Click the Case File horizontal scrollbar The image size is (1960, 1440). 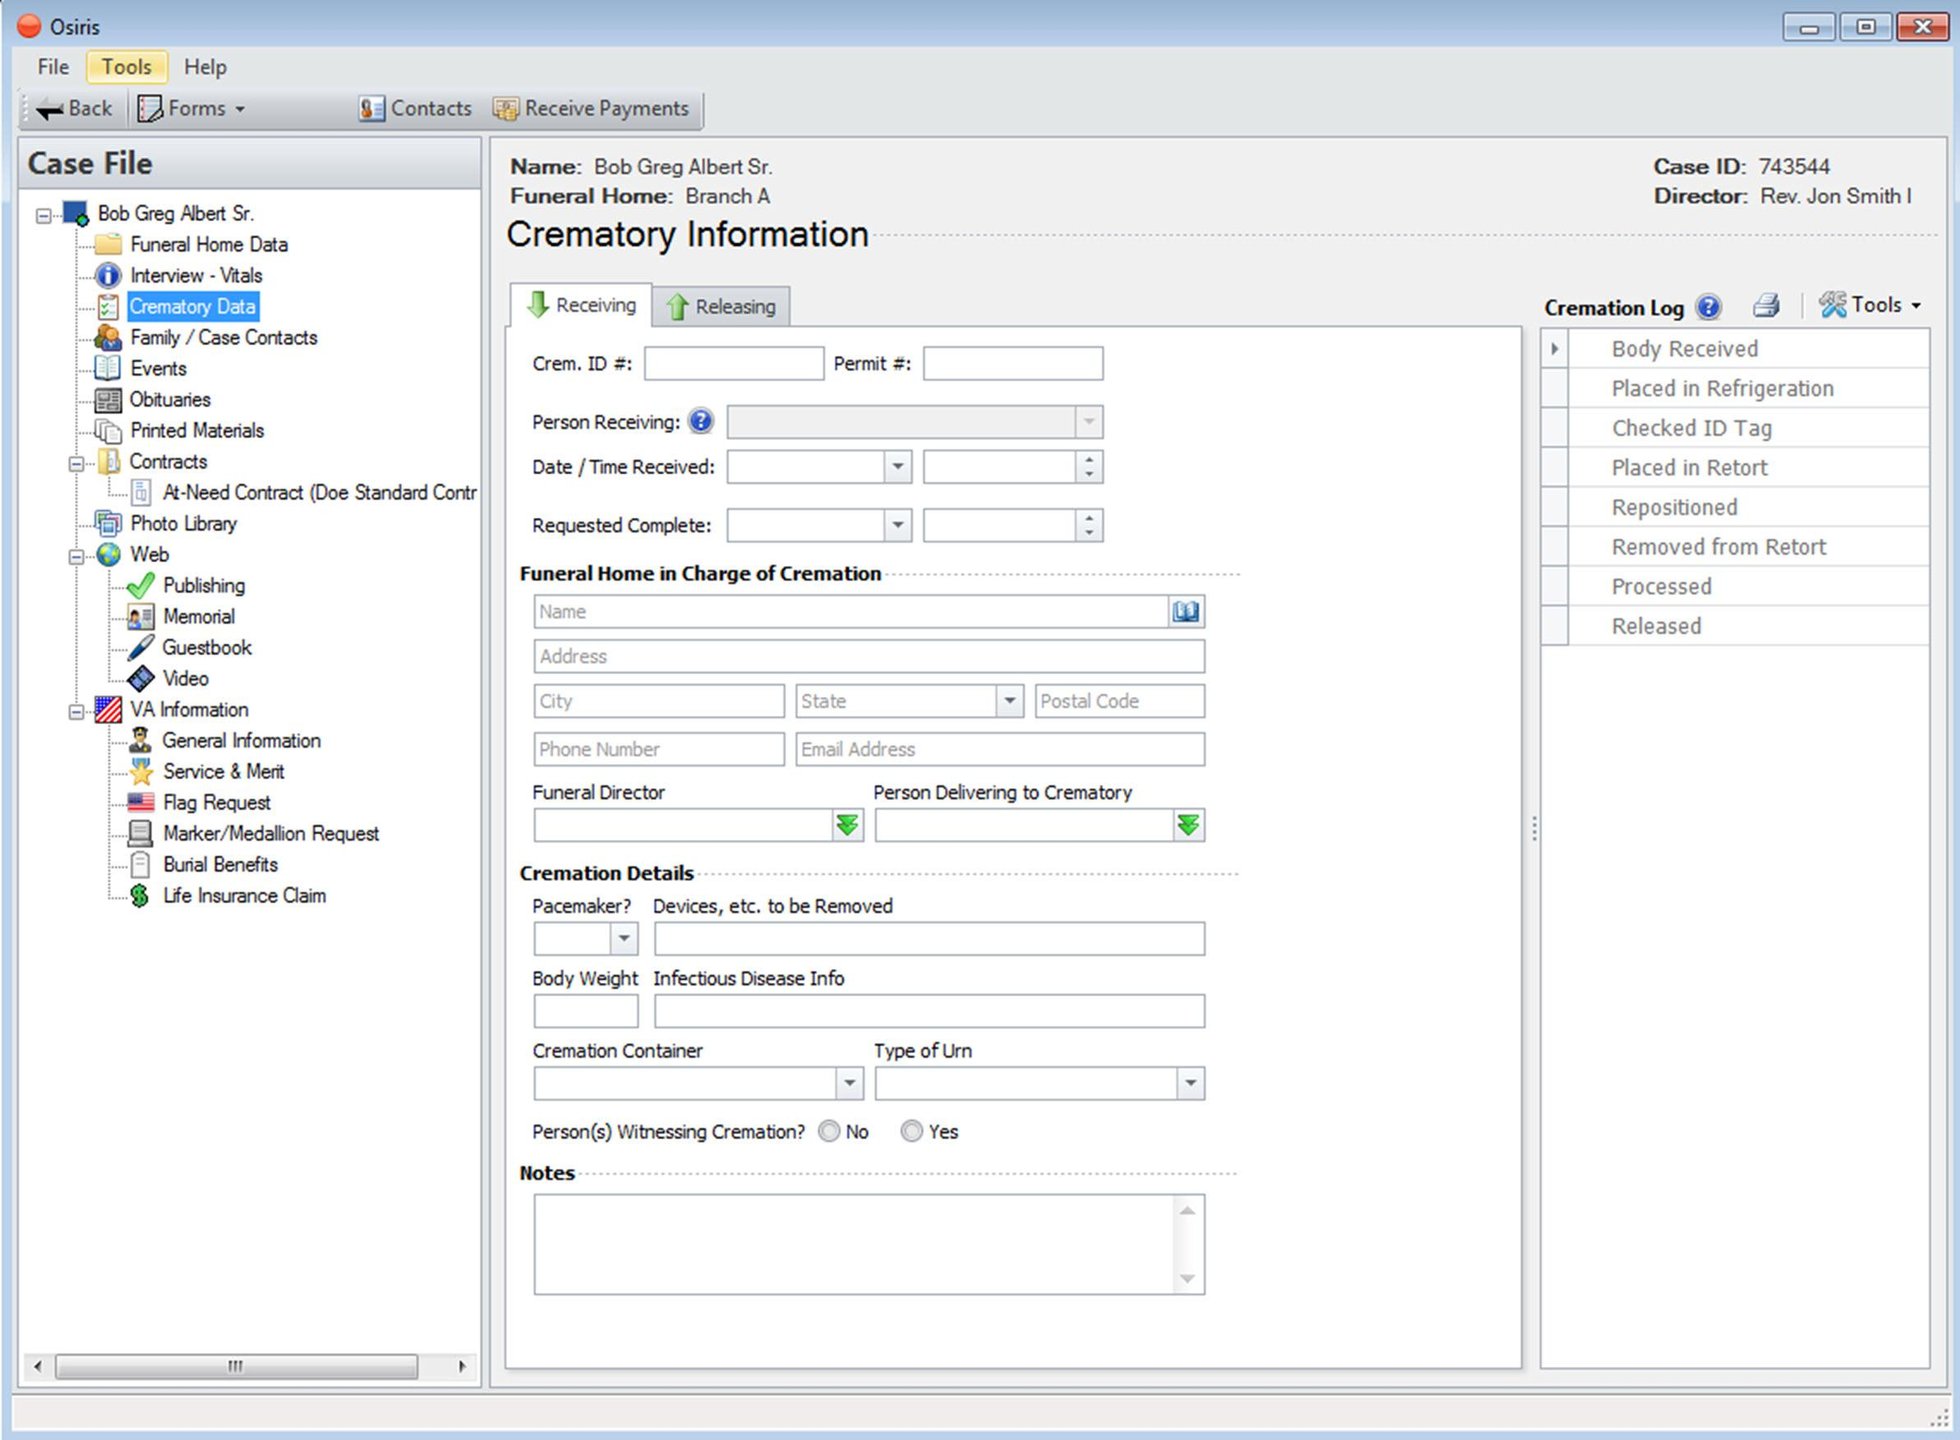coord(236,1366)
